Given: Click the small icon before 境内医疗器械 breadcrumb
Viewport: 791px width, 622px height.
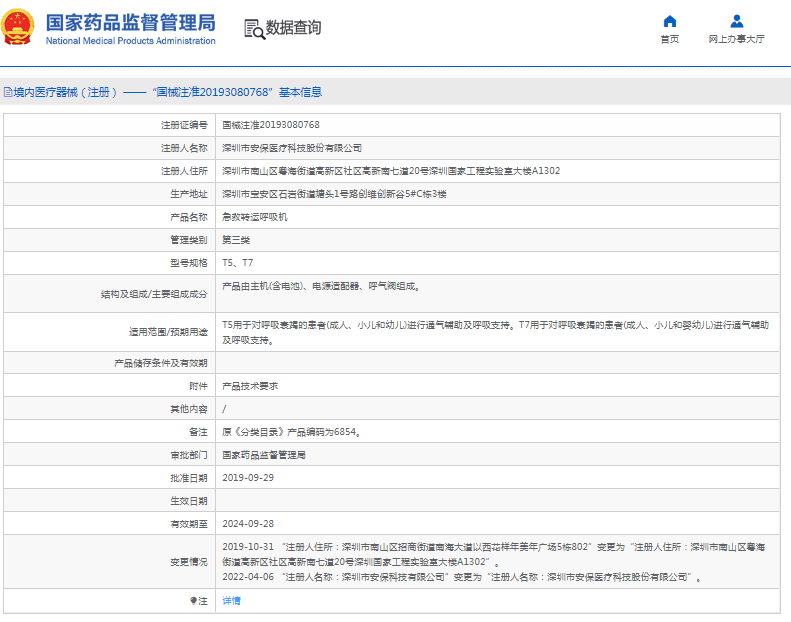Looking at the screenshot, I should coord(7,92).
